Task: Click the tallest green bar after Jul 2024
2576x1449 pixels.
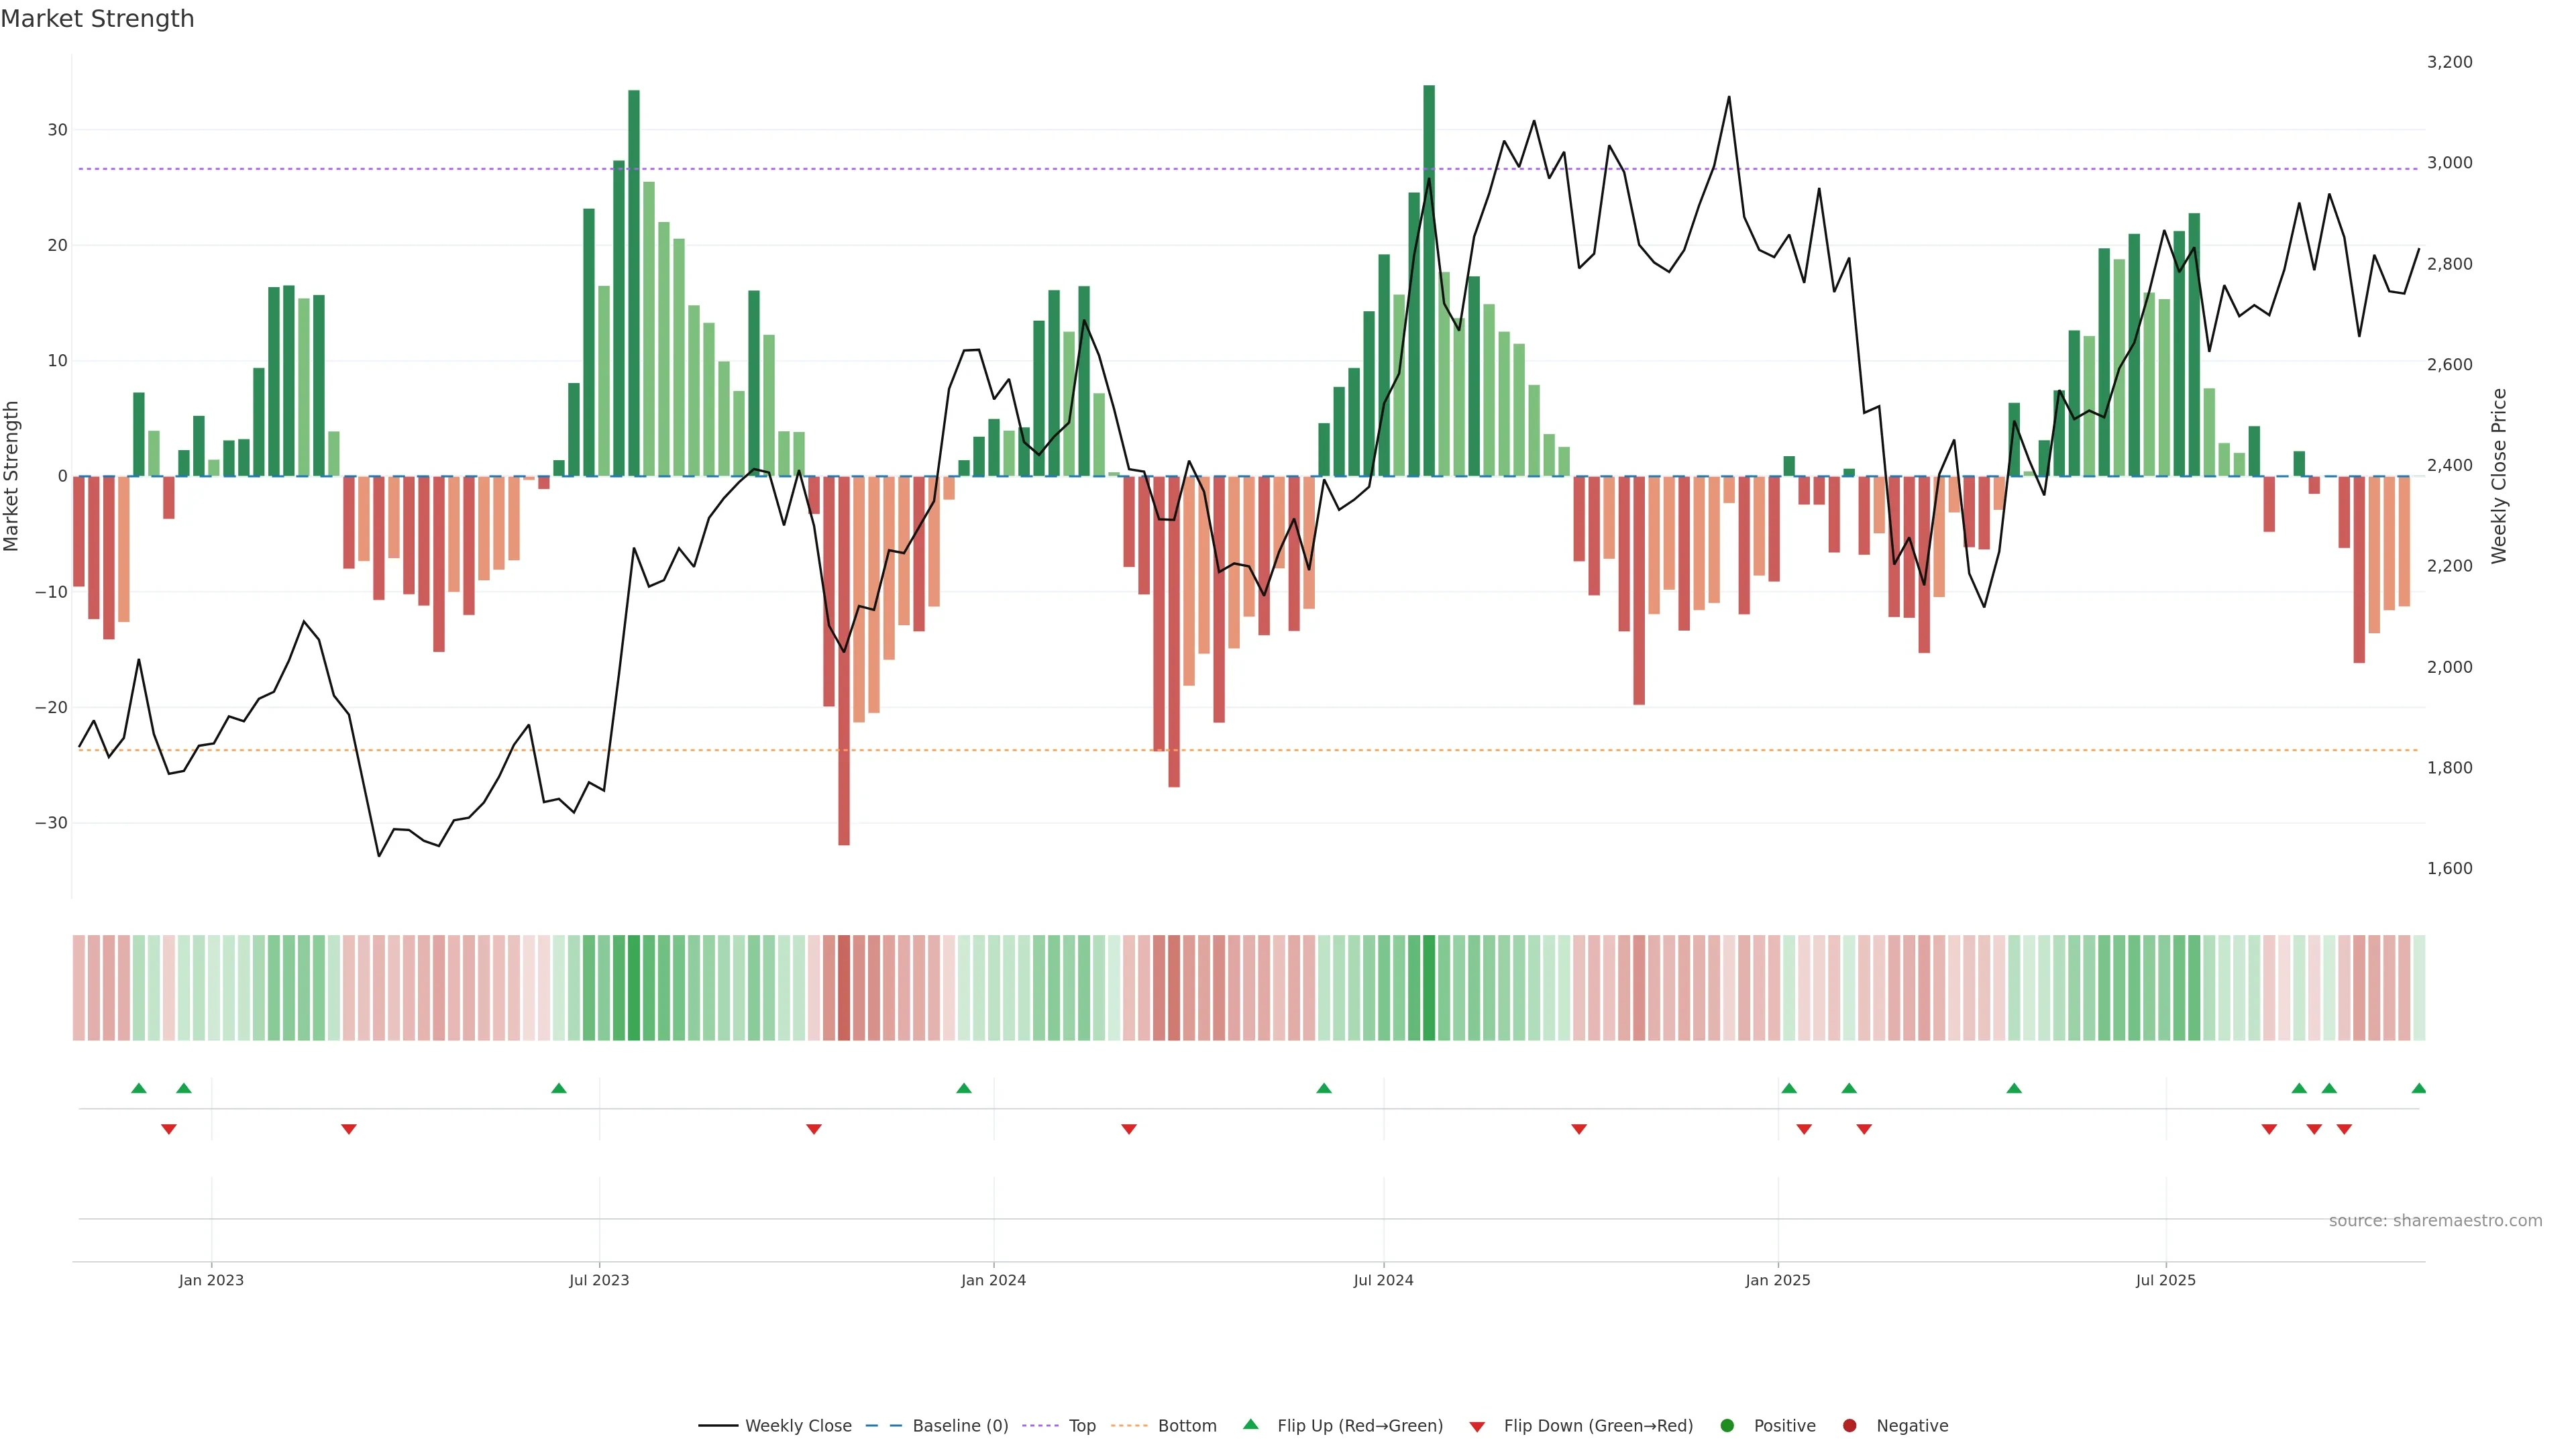Action: click(x=1429, y=280)
